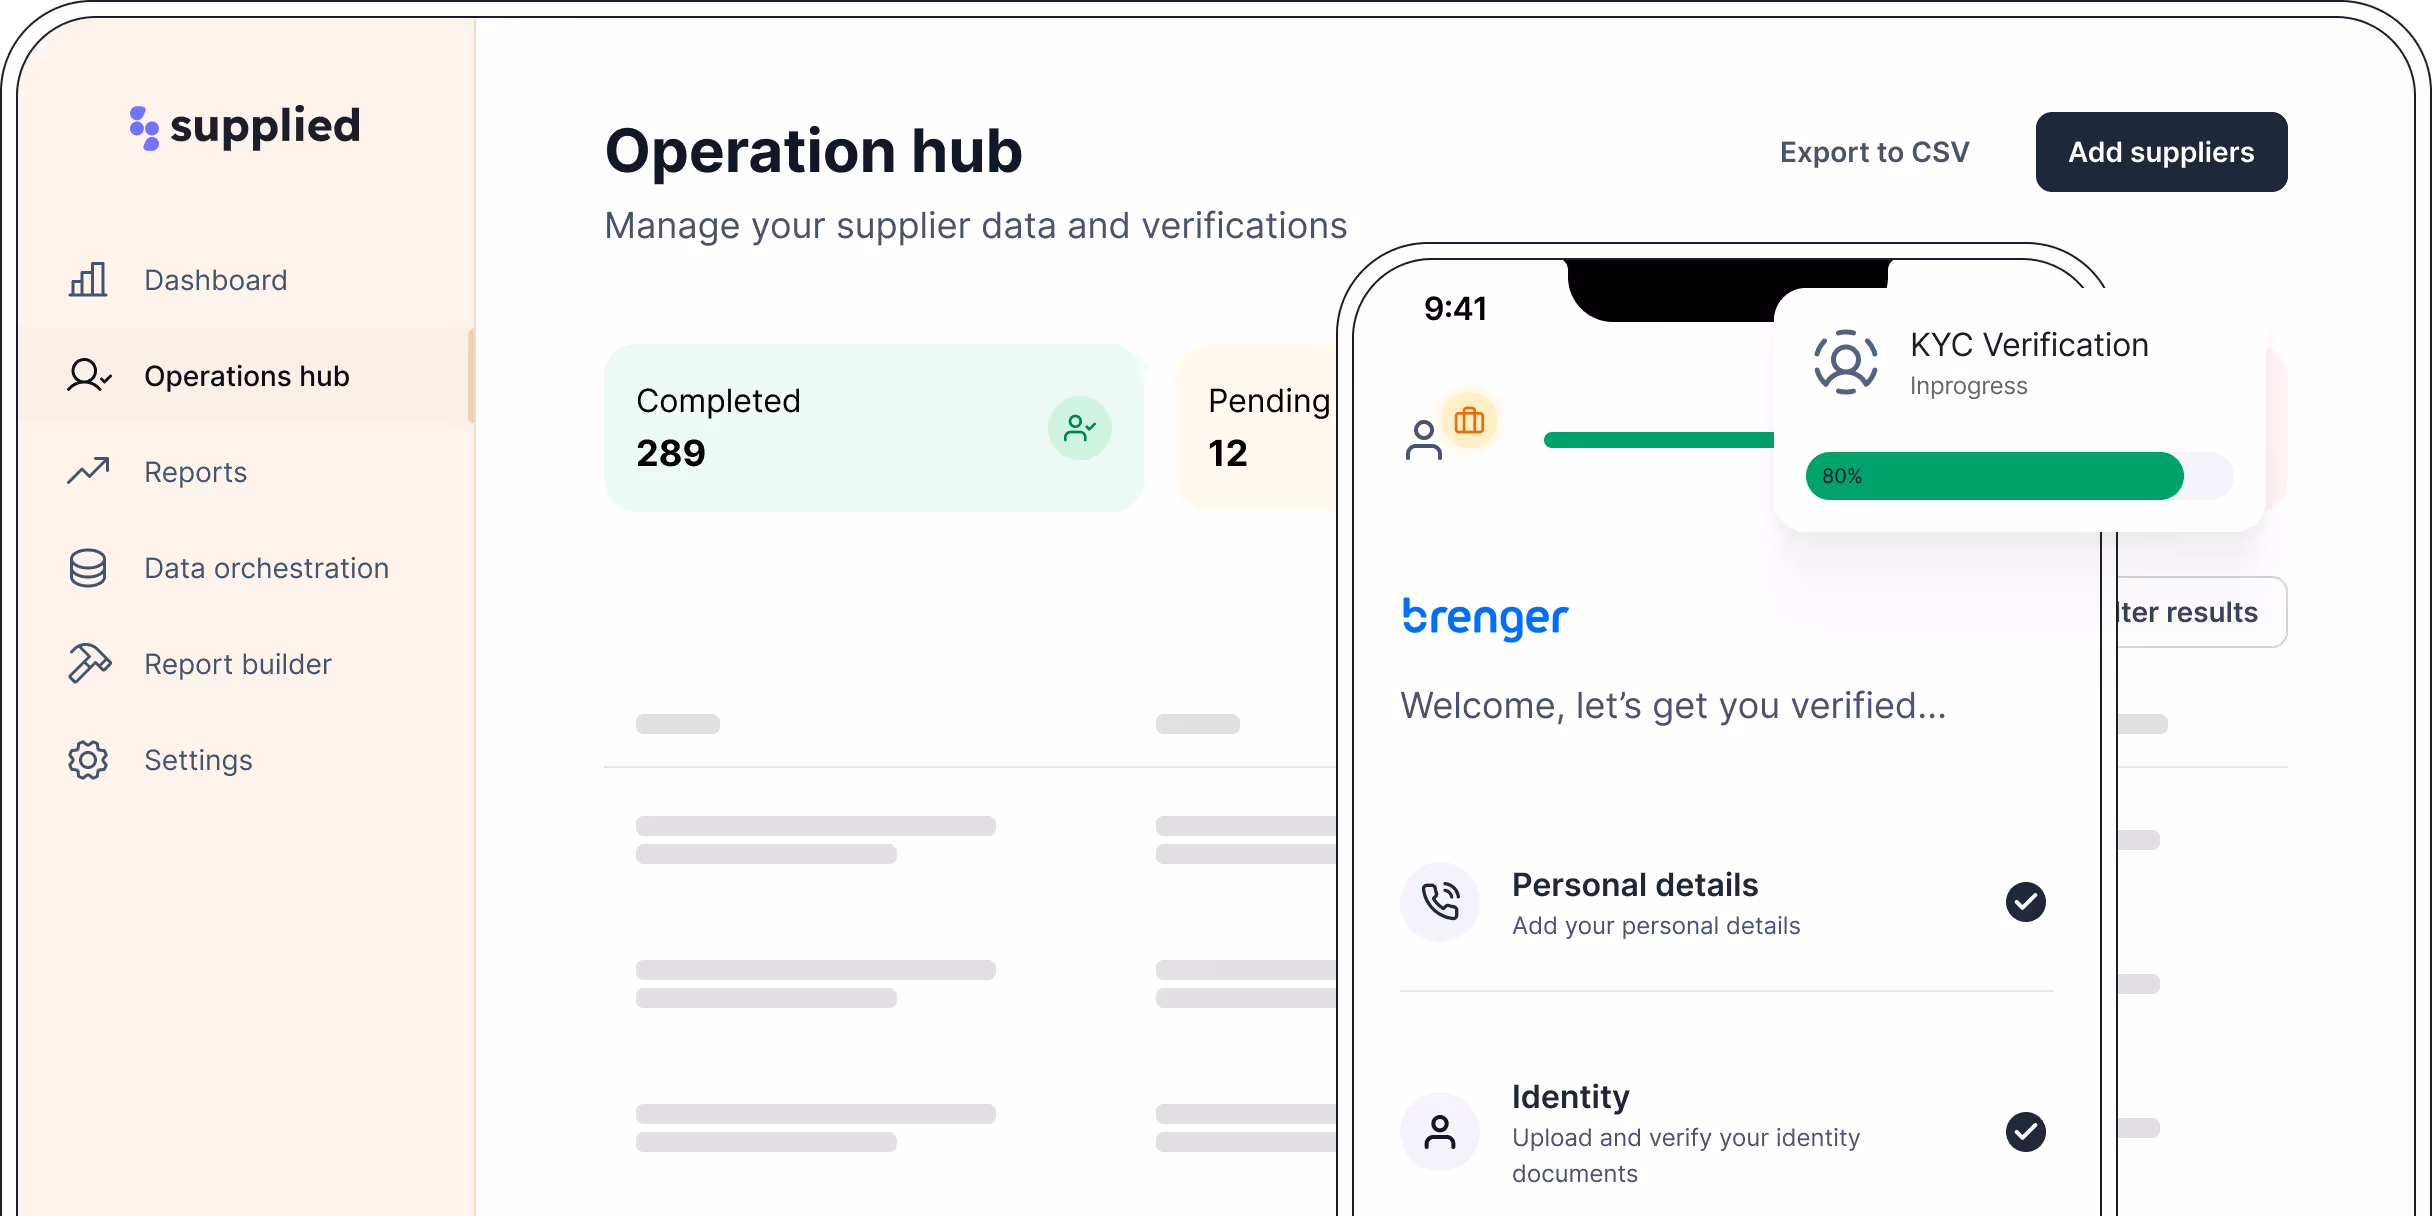Click the Settings gear icon
The image size is (2432, 1216).
tap(88, 760)
